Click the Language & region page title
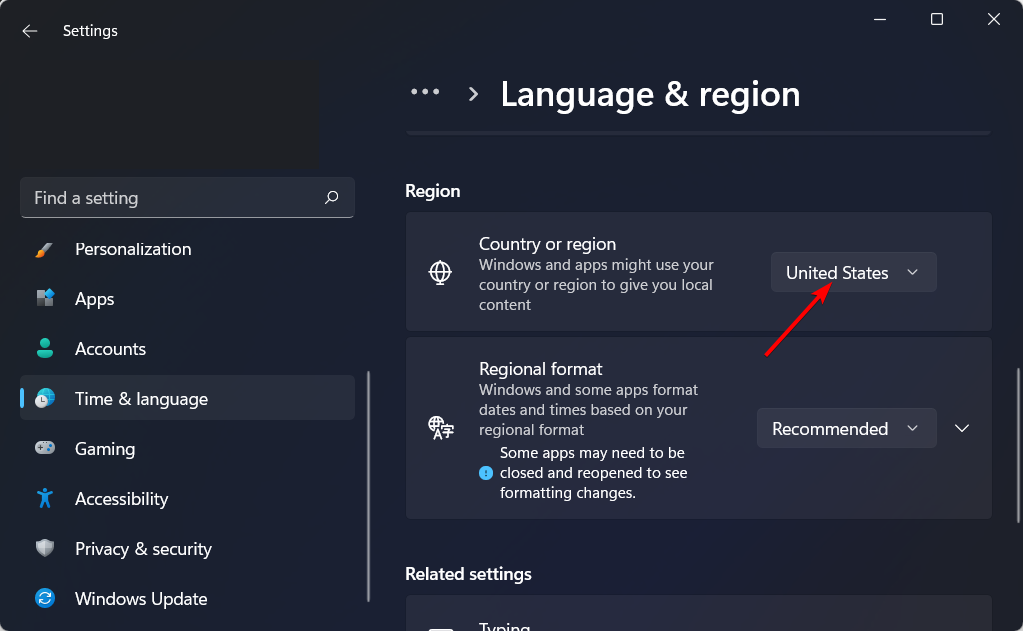The image size is (1023, 631). click(x=650, y=94)
